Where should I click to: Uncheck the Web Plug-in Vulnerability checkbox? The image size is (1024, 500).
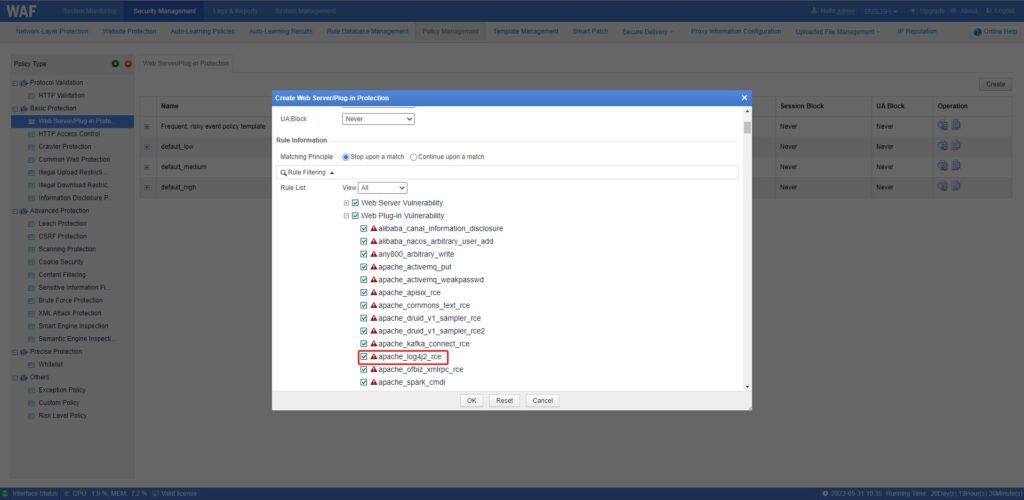click(x=355, y=215)
